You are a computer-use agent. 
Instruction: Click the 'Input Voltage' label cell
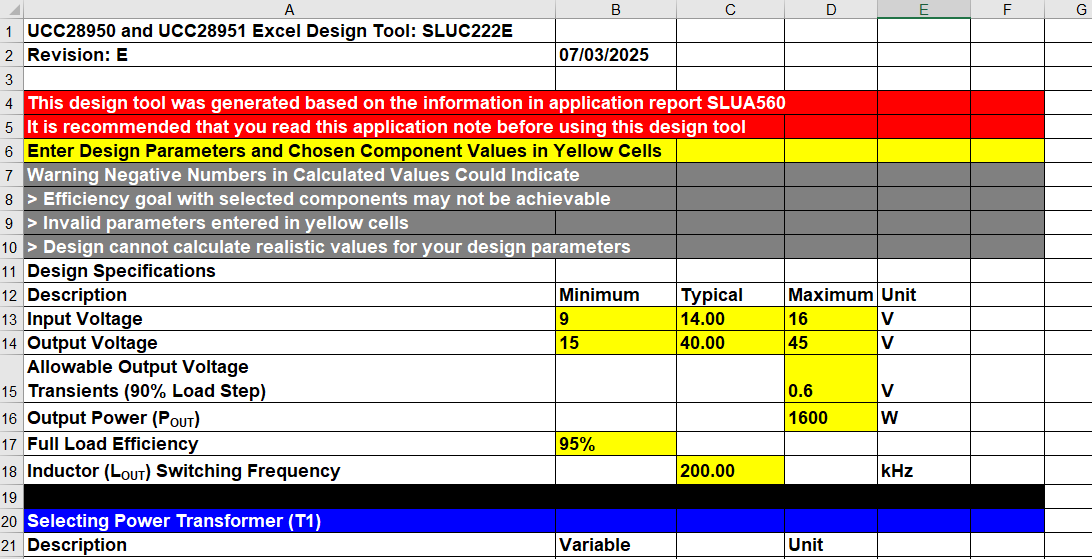pos(289,319)
